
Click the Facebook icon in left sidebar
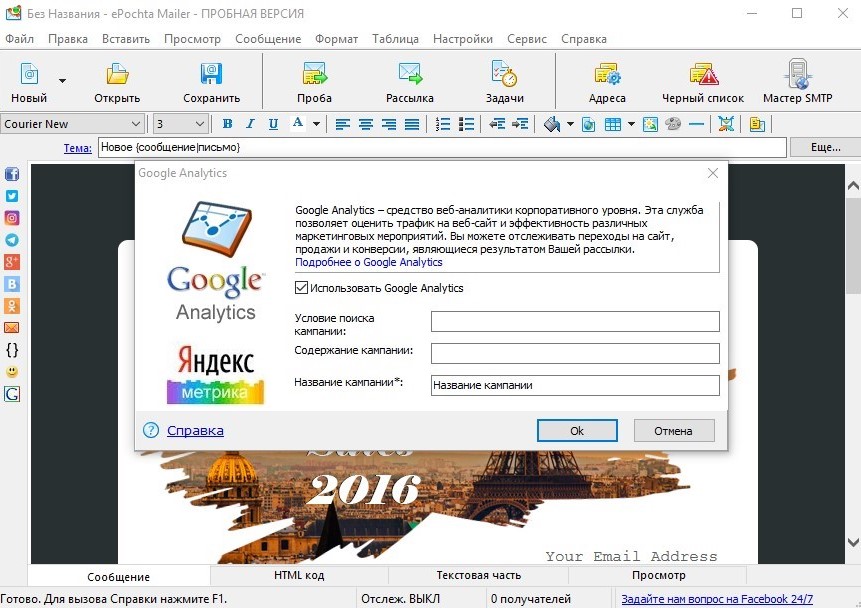click(x=12, y=174)
